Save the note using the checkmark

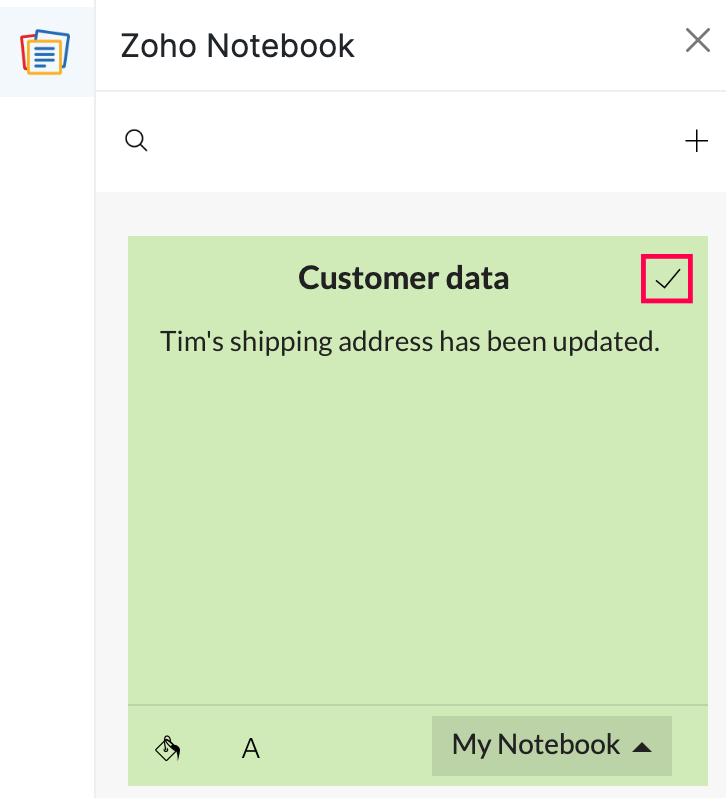[667, 279]
